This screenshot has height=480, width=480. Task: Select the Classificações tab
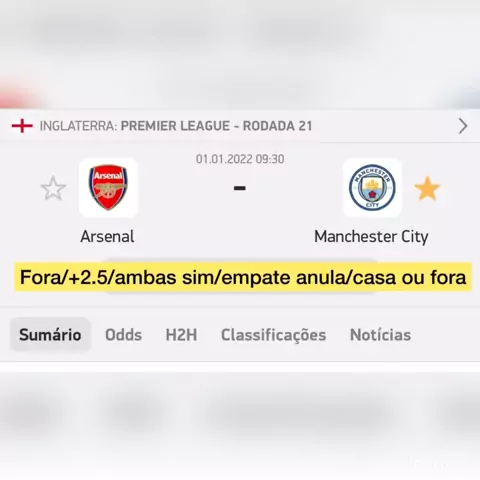point(274,335)
